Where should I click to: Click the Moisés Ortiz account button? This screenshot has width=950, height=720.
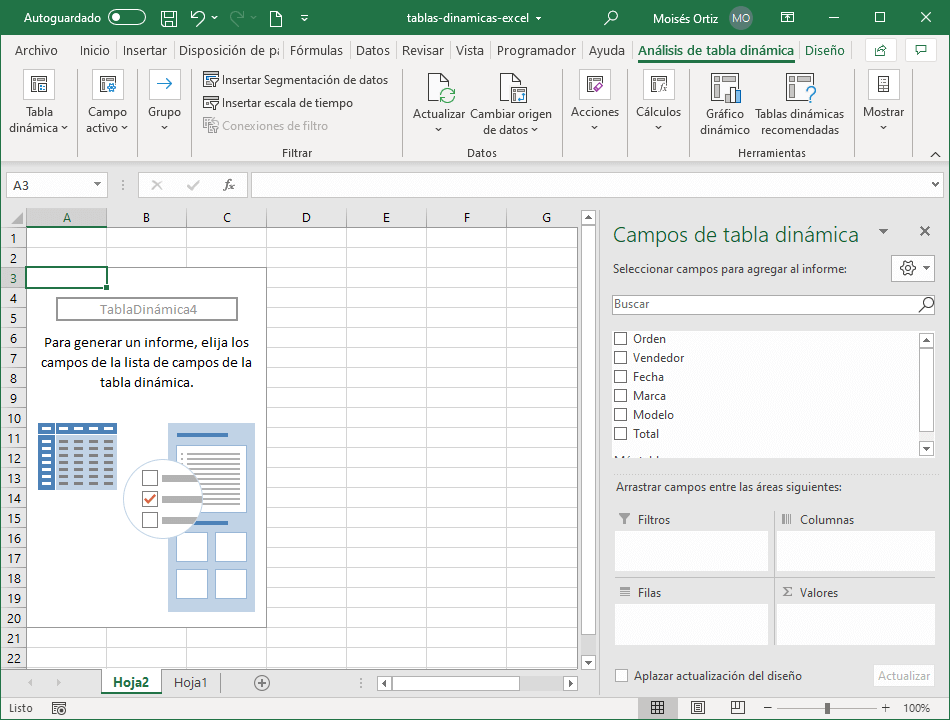tap(702, 18)
